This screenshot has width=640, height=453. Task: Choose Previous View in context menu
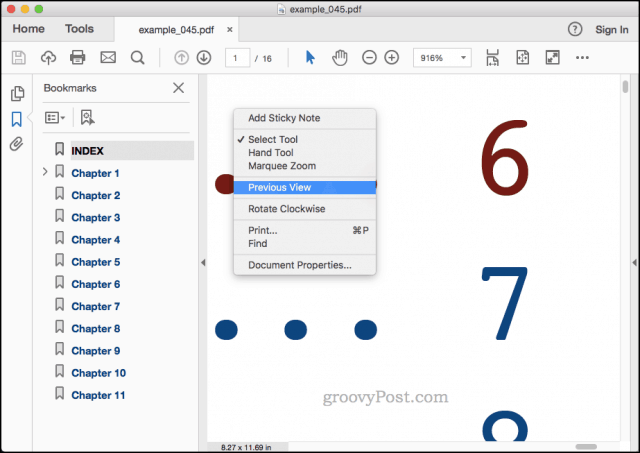click(x=305, y=187)
